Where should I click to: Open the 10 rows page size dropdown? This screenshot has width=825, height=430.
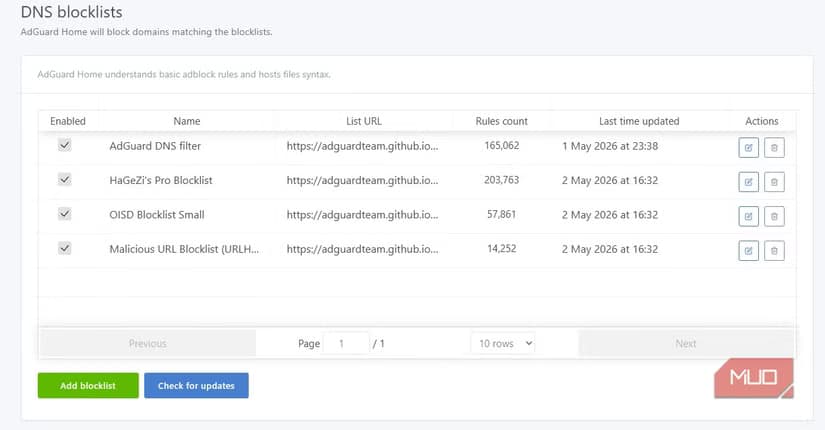[503, 343]
